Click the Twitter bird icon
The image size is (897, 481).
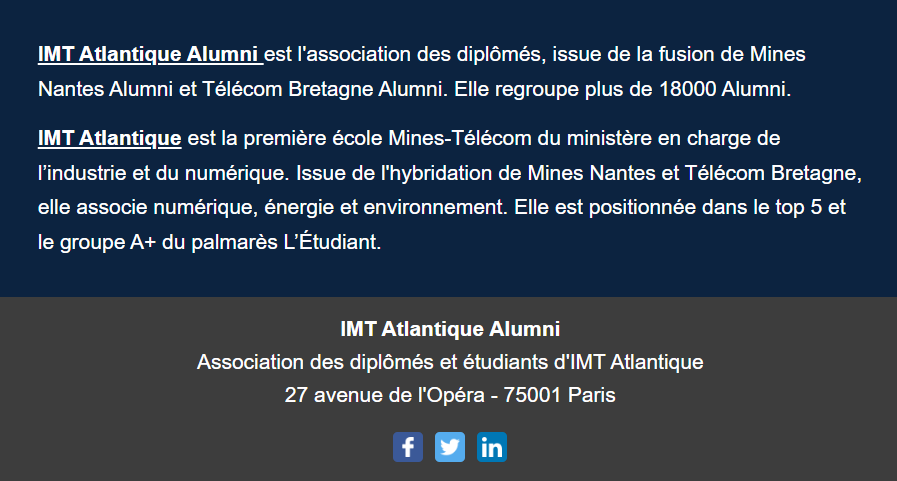[450, 447]
